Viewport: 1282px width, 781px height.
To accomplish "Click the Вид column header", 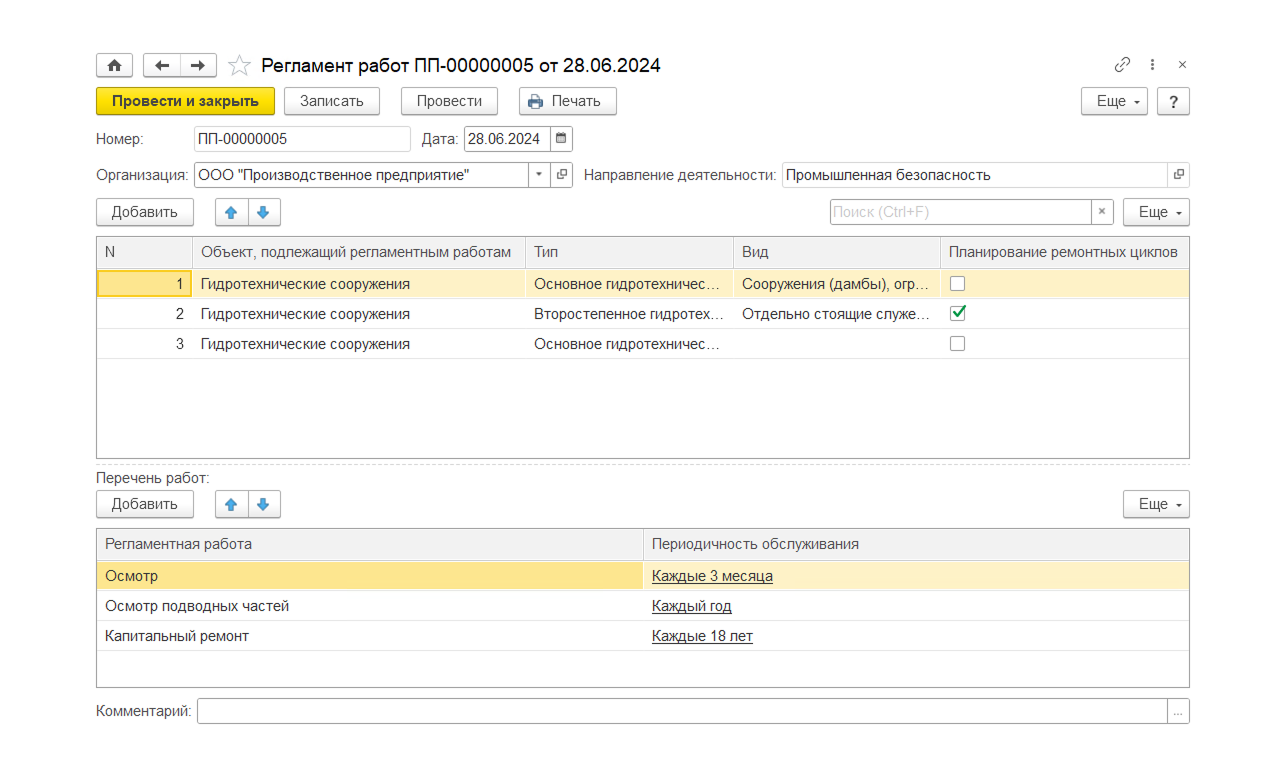I will tap(837, 252).
